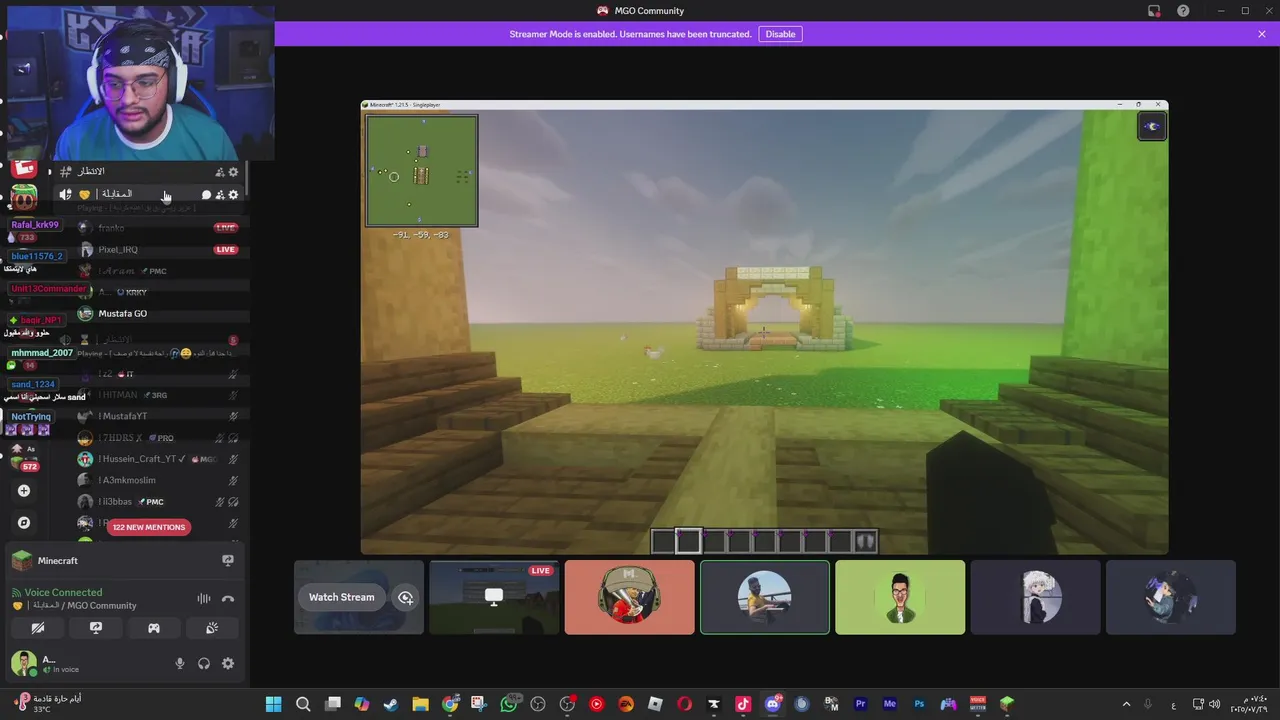This screenshot has height=720, width=1280.
Task: Share your screen from voice panel
Action: pos(96,628)
